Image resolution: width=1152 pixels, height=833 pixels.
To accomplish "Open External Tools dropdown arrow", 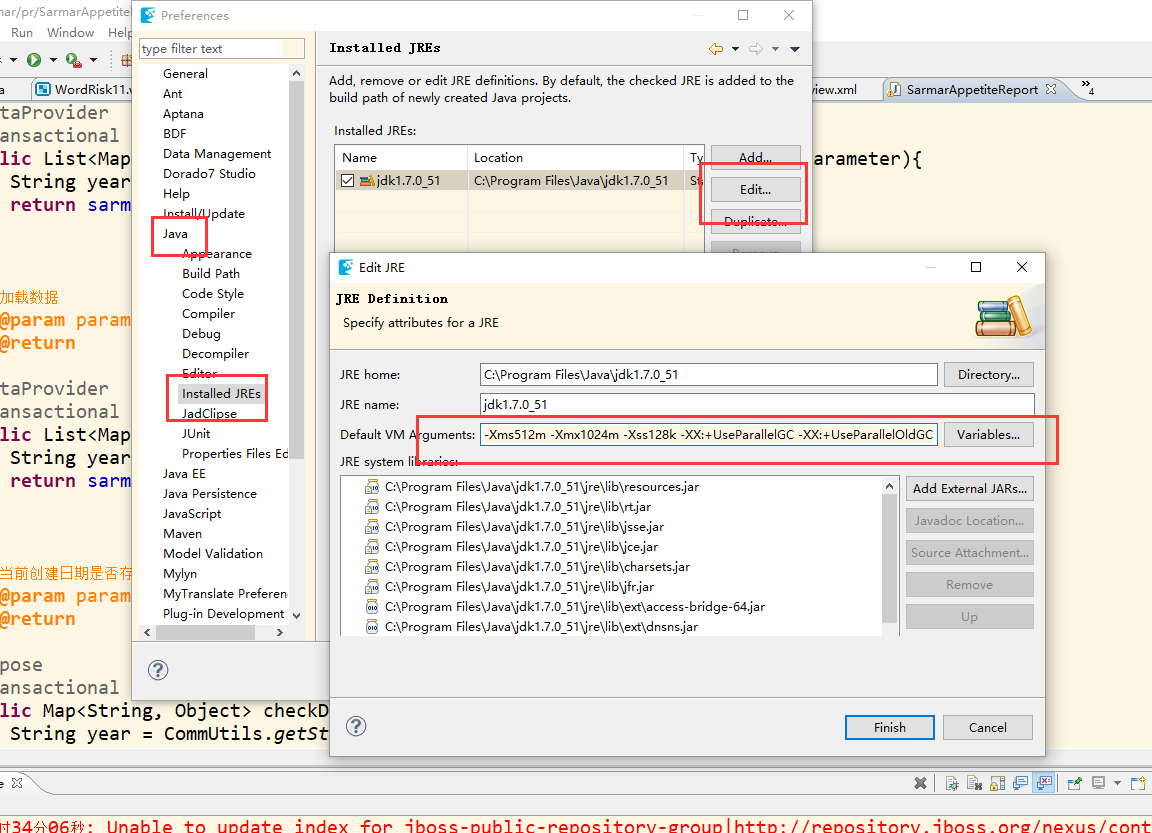I will point(93,60).
